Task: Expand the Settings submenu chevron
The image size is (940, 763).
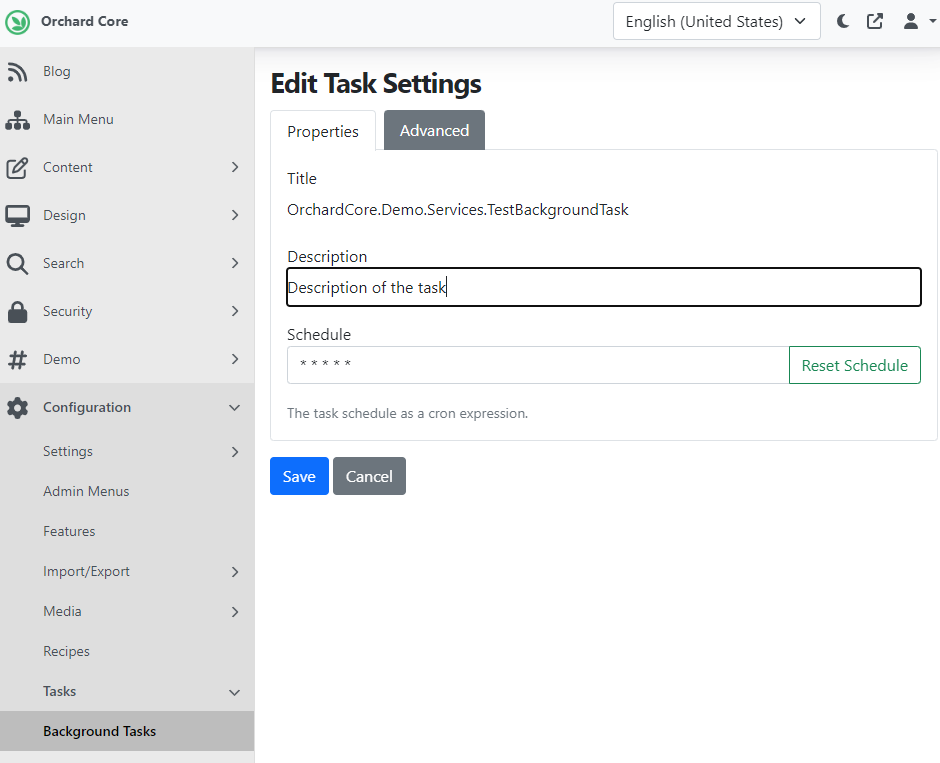Action: pyautogui.click(x=235, y=452)
